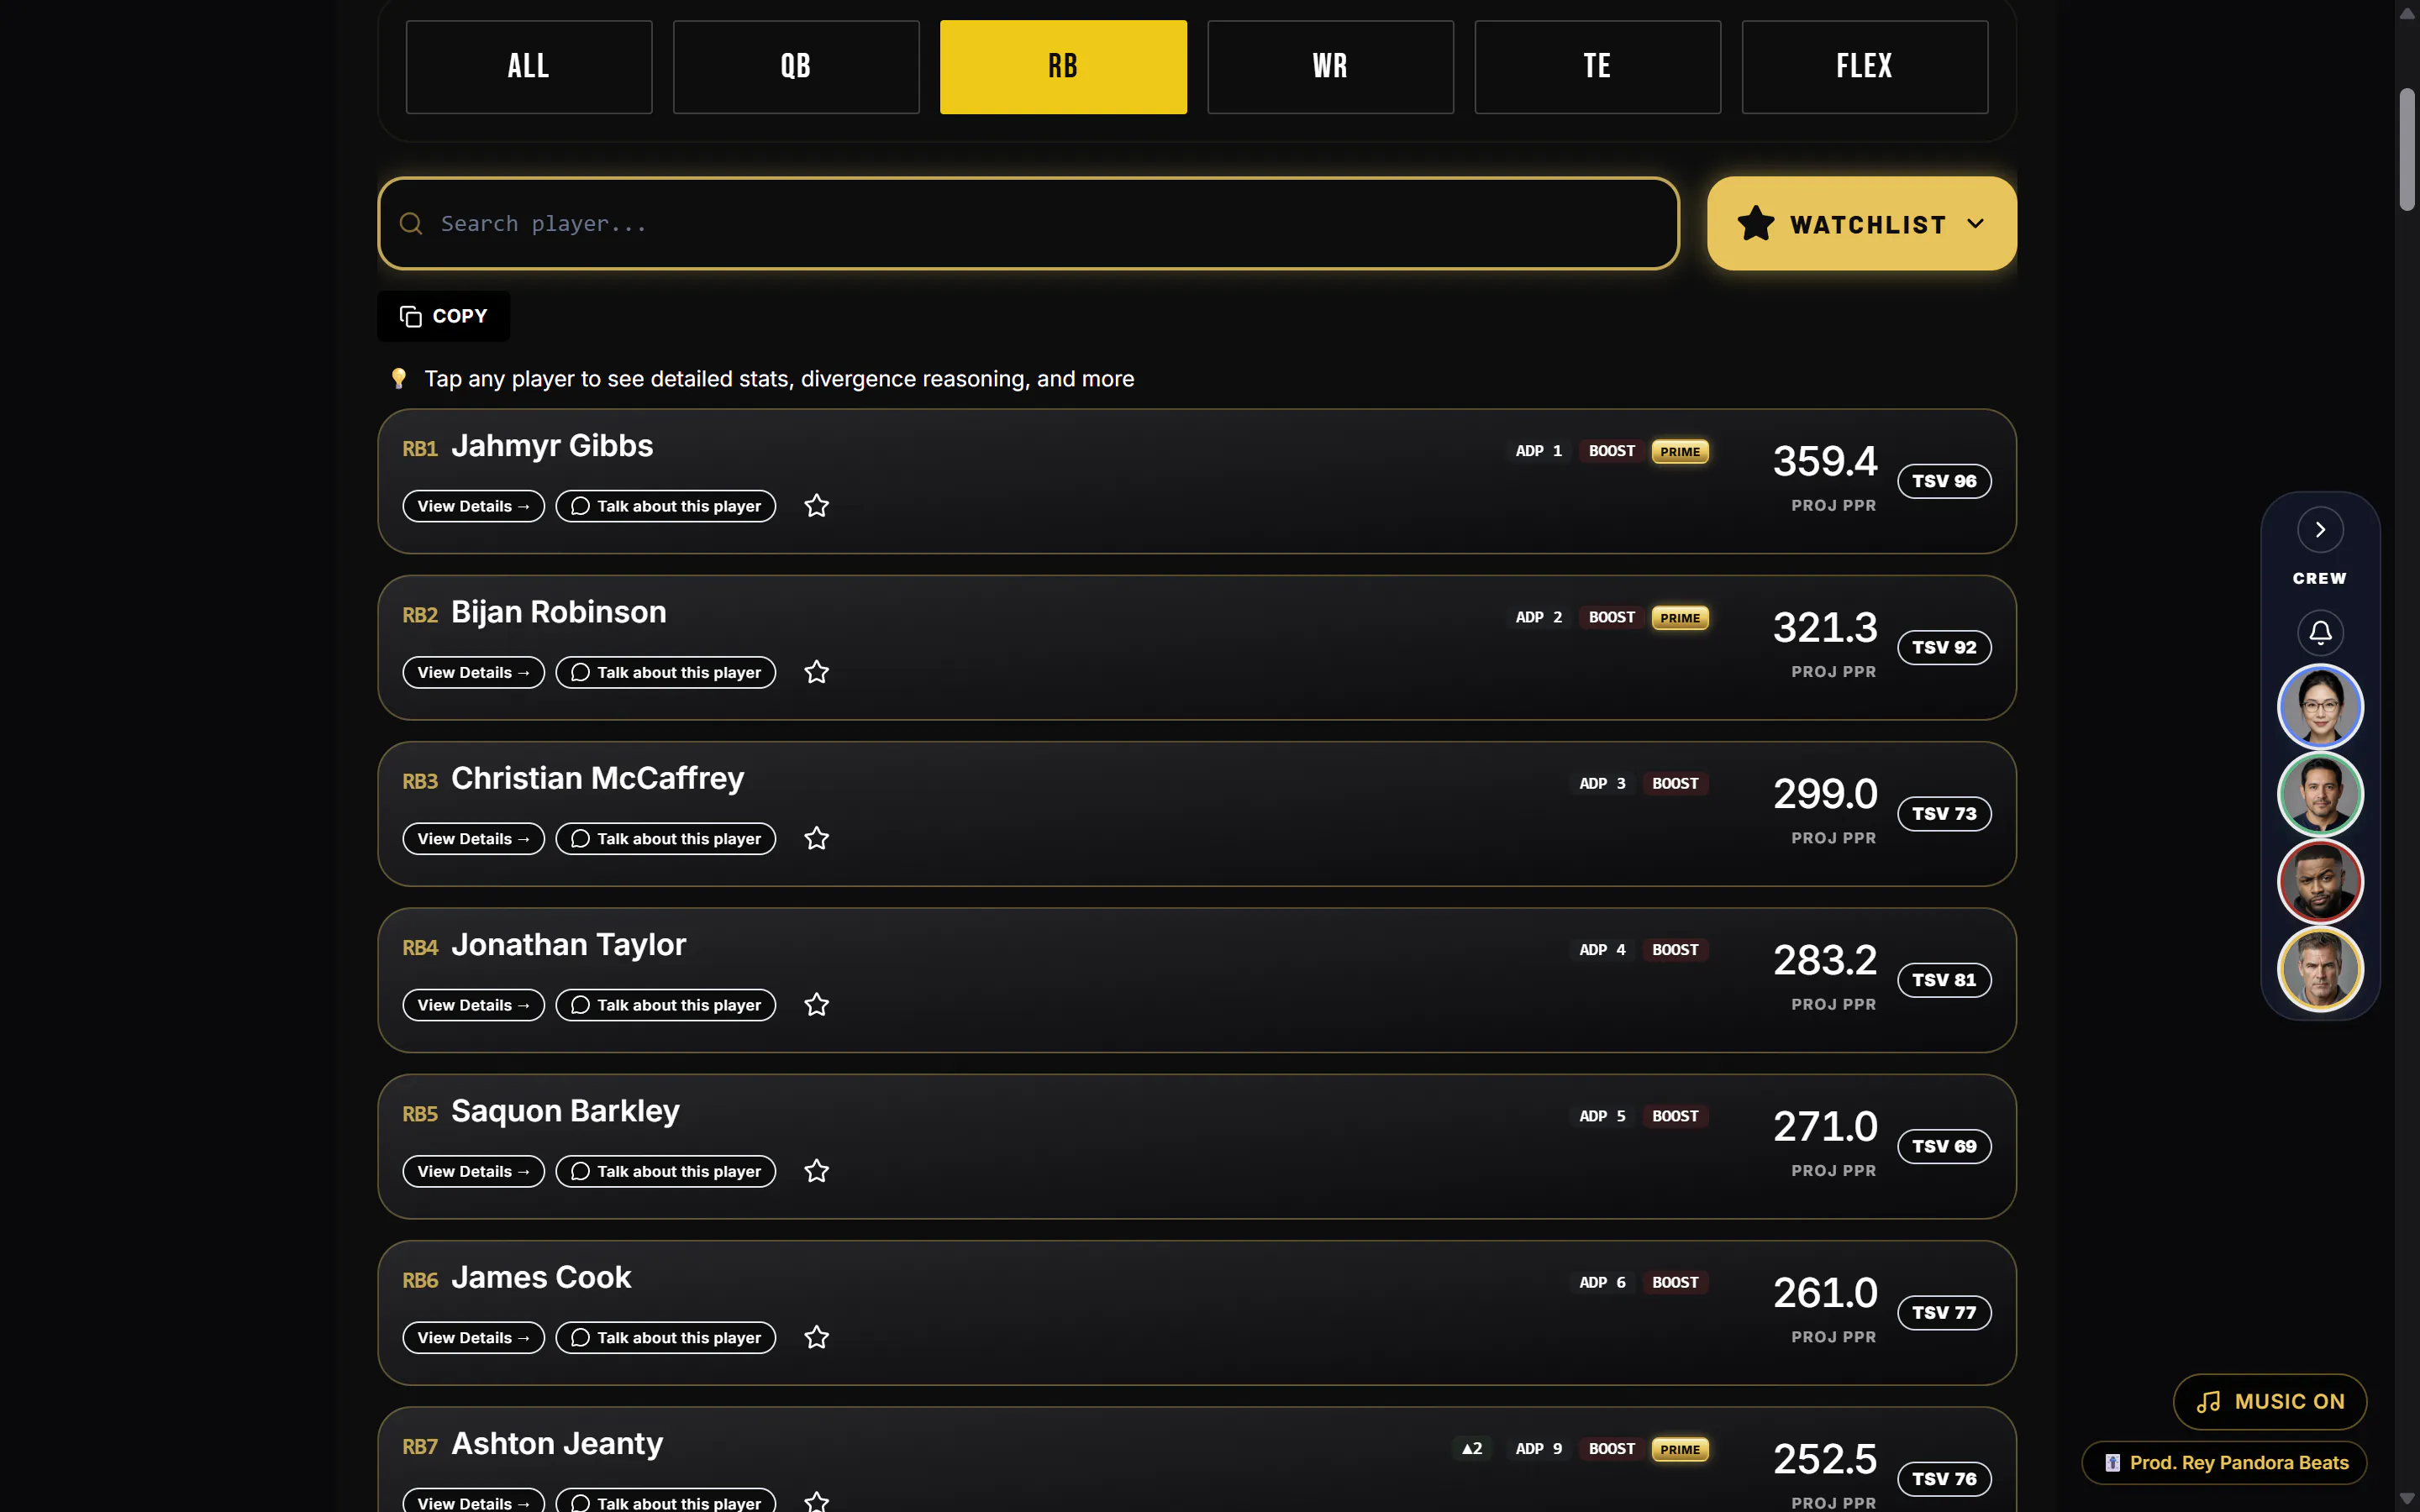
Task: Click the TSV 77 badge
Action: (1943, 1312)
